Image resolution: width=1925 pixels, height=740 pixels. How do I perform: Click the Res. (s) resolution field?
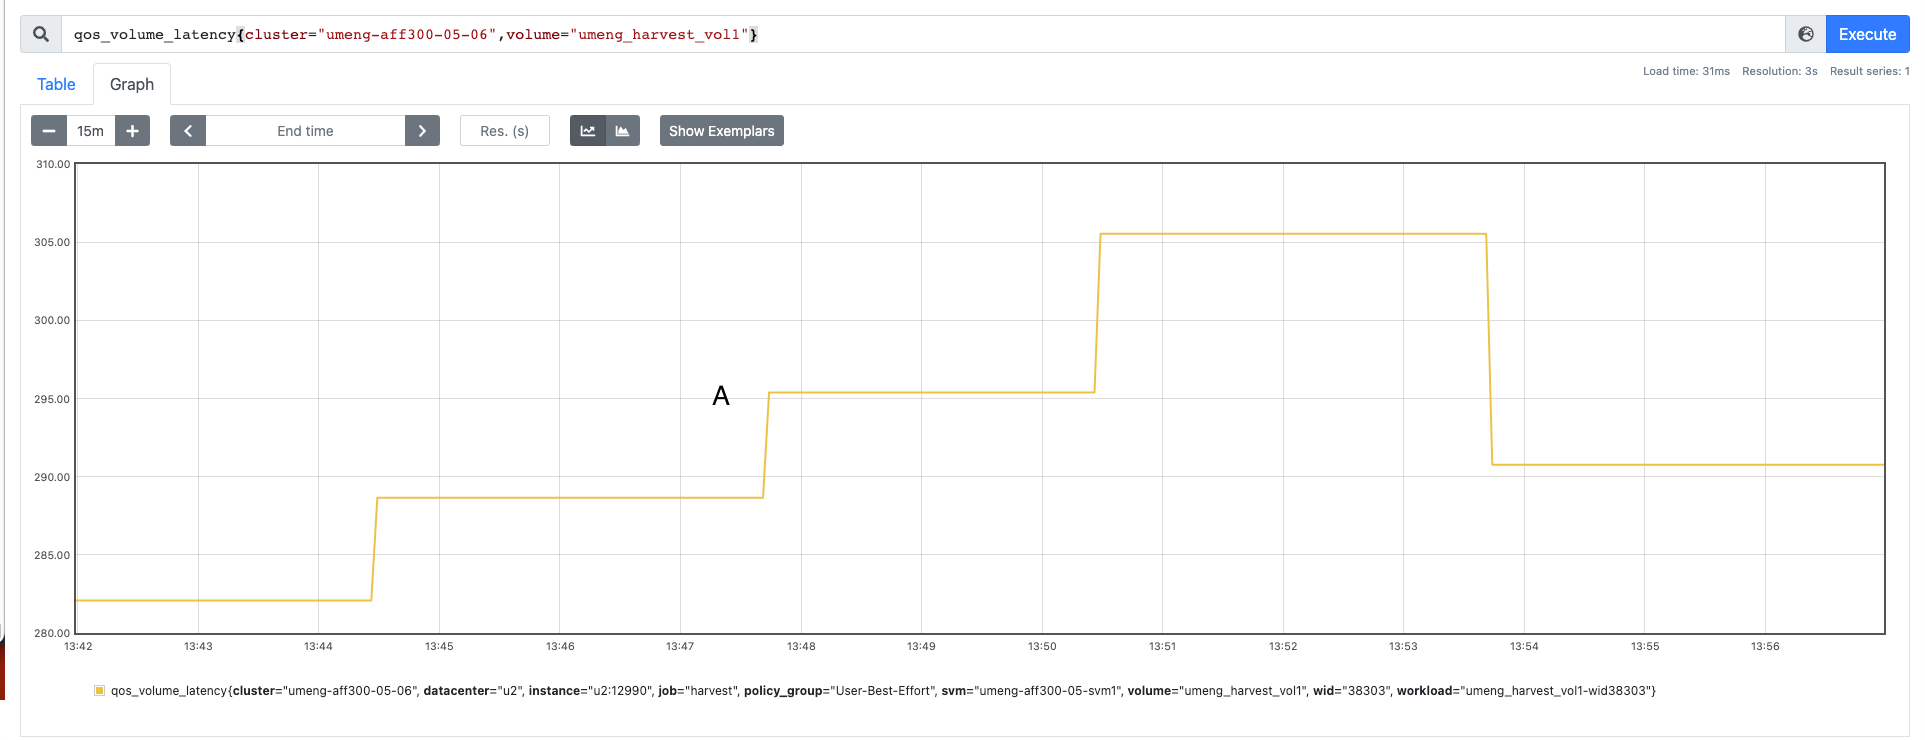[x=505, y=131]
